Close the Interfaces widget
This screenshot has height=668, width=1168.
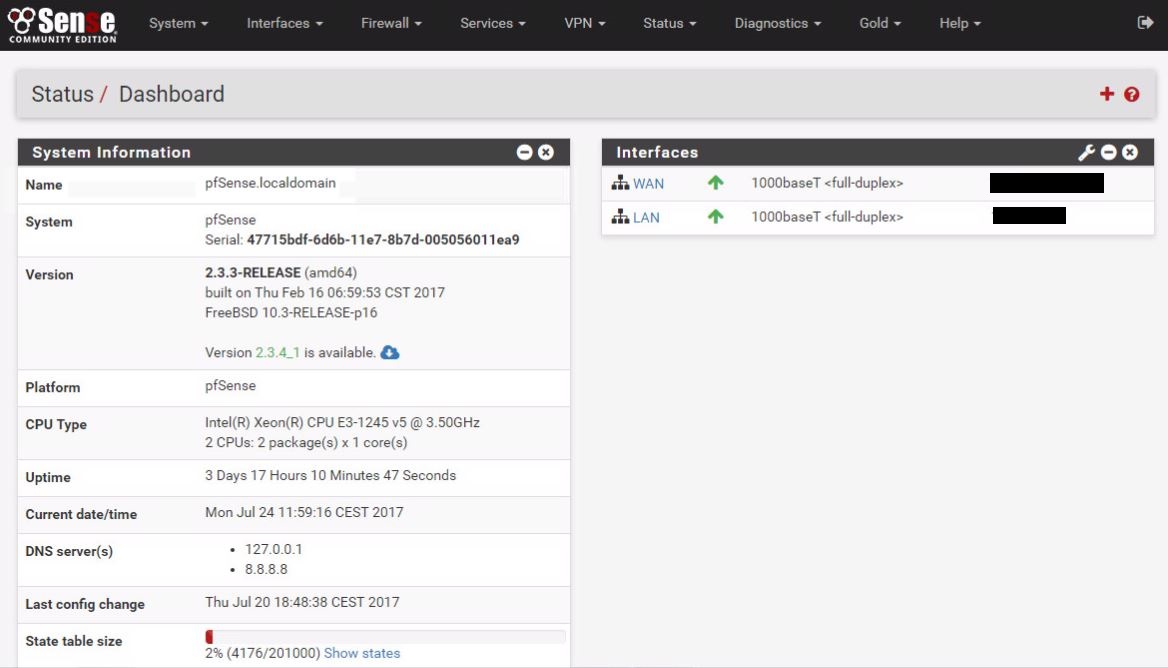[1130, 152]
